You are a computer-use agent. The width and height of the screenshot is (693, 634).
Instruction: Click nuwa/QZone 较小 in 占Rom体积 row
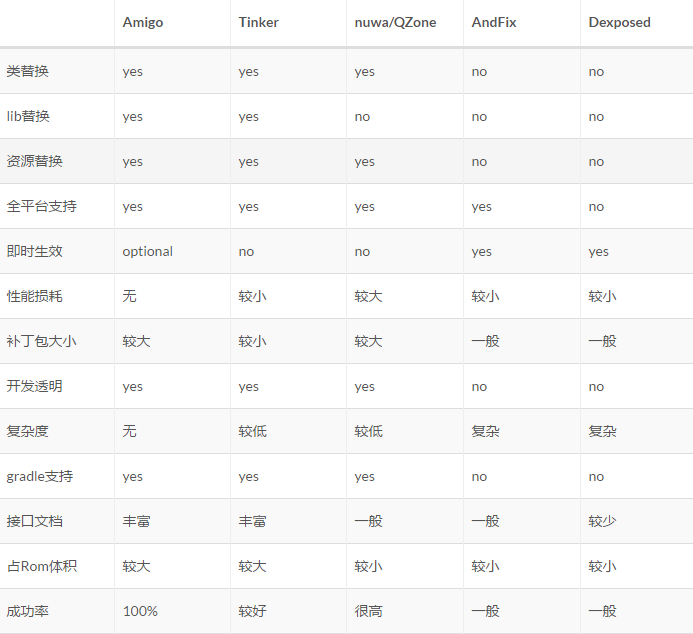[369, 566]
